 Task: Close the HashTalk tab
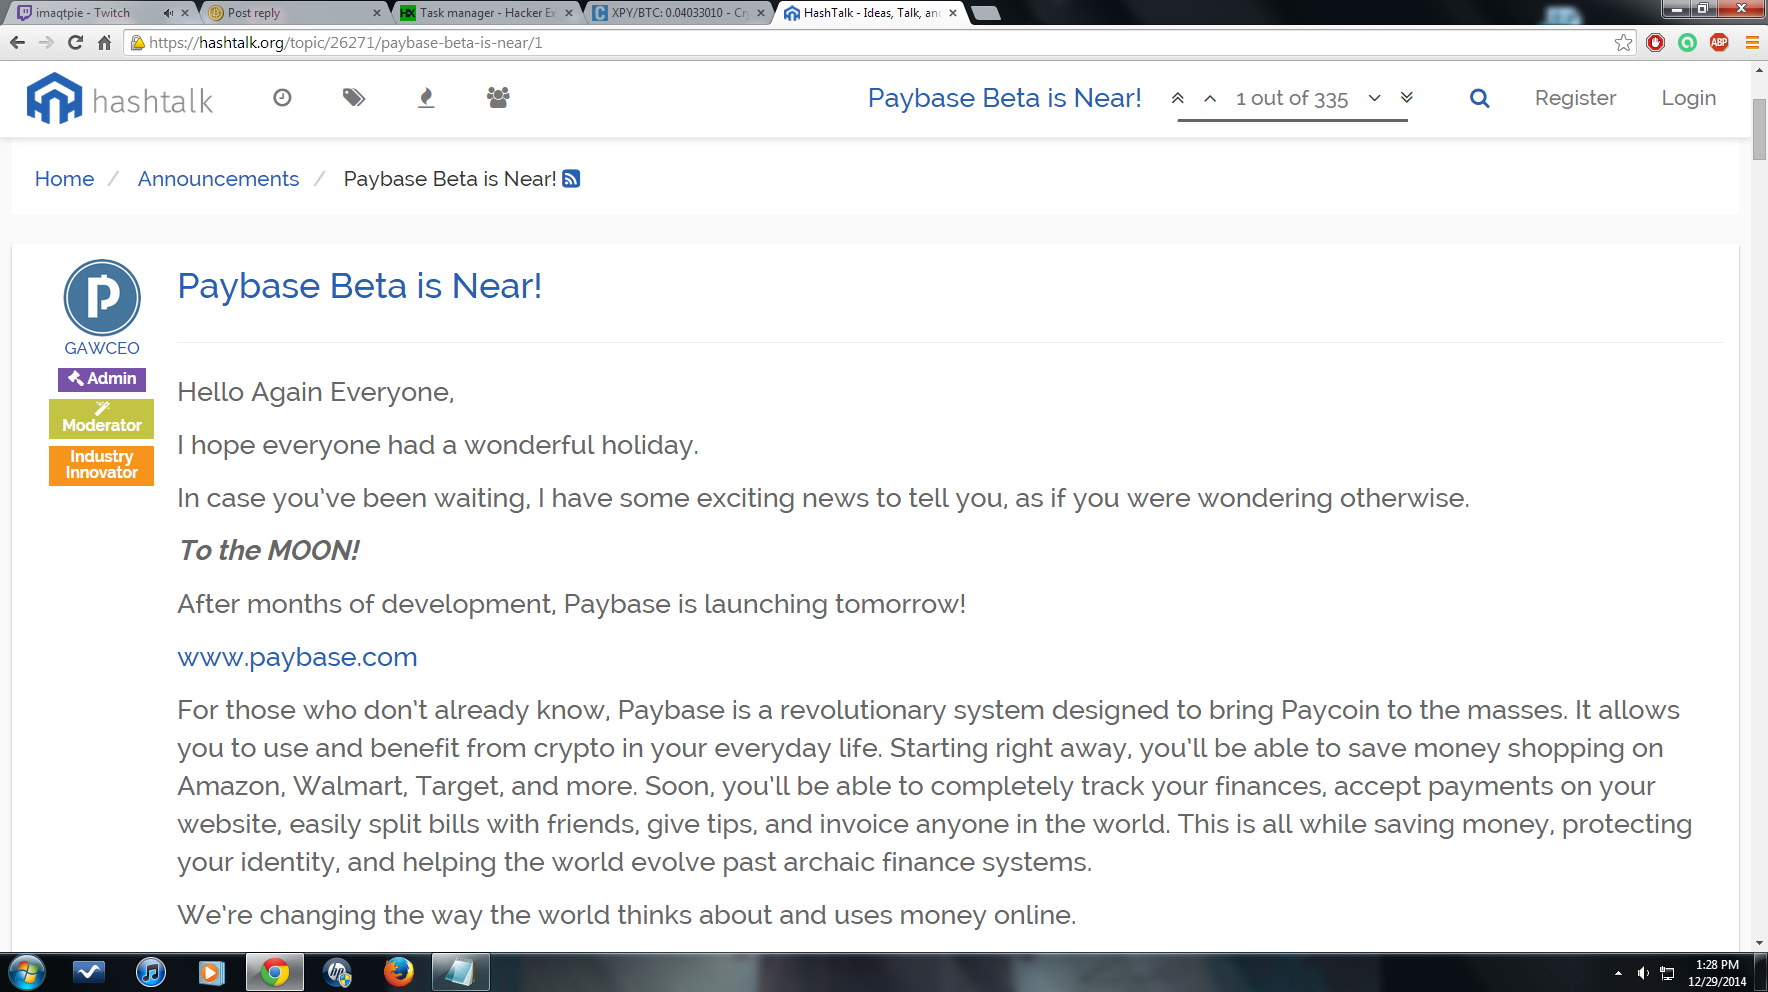(953, 13)
